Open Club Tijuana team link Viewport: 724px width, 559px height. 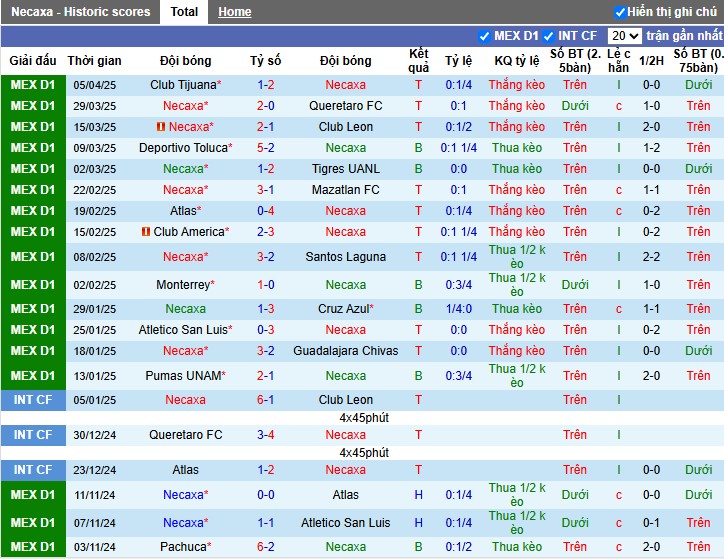click(x=183, y=84)
